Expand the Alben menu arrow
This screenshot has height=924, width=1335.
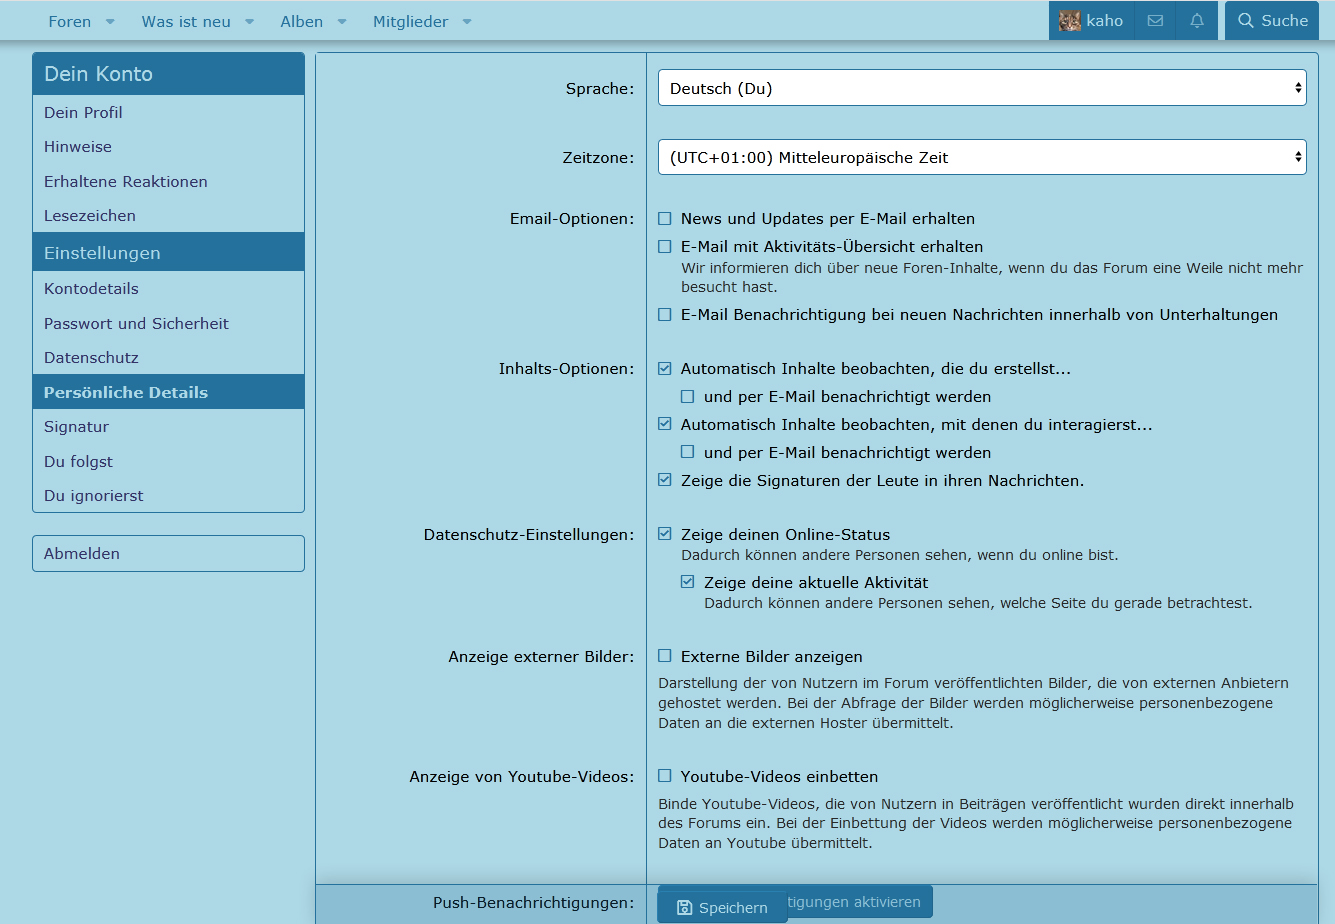point(342,22)
